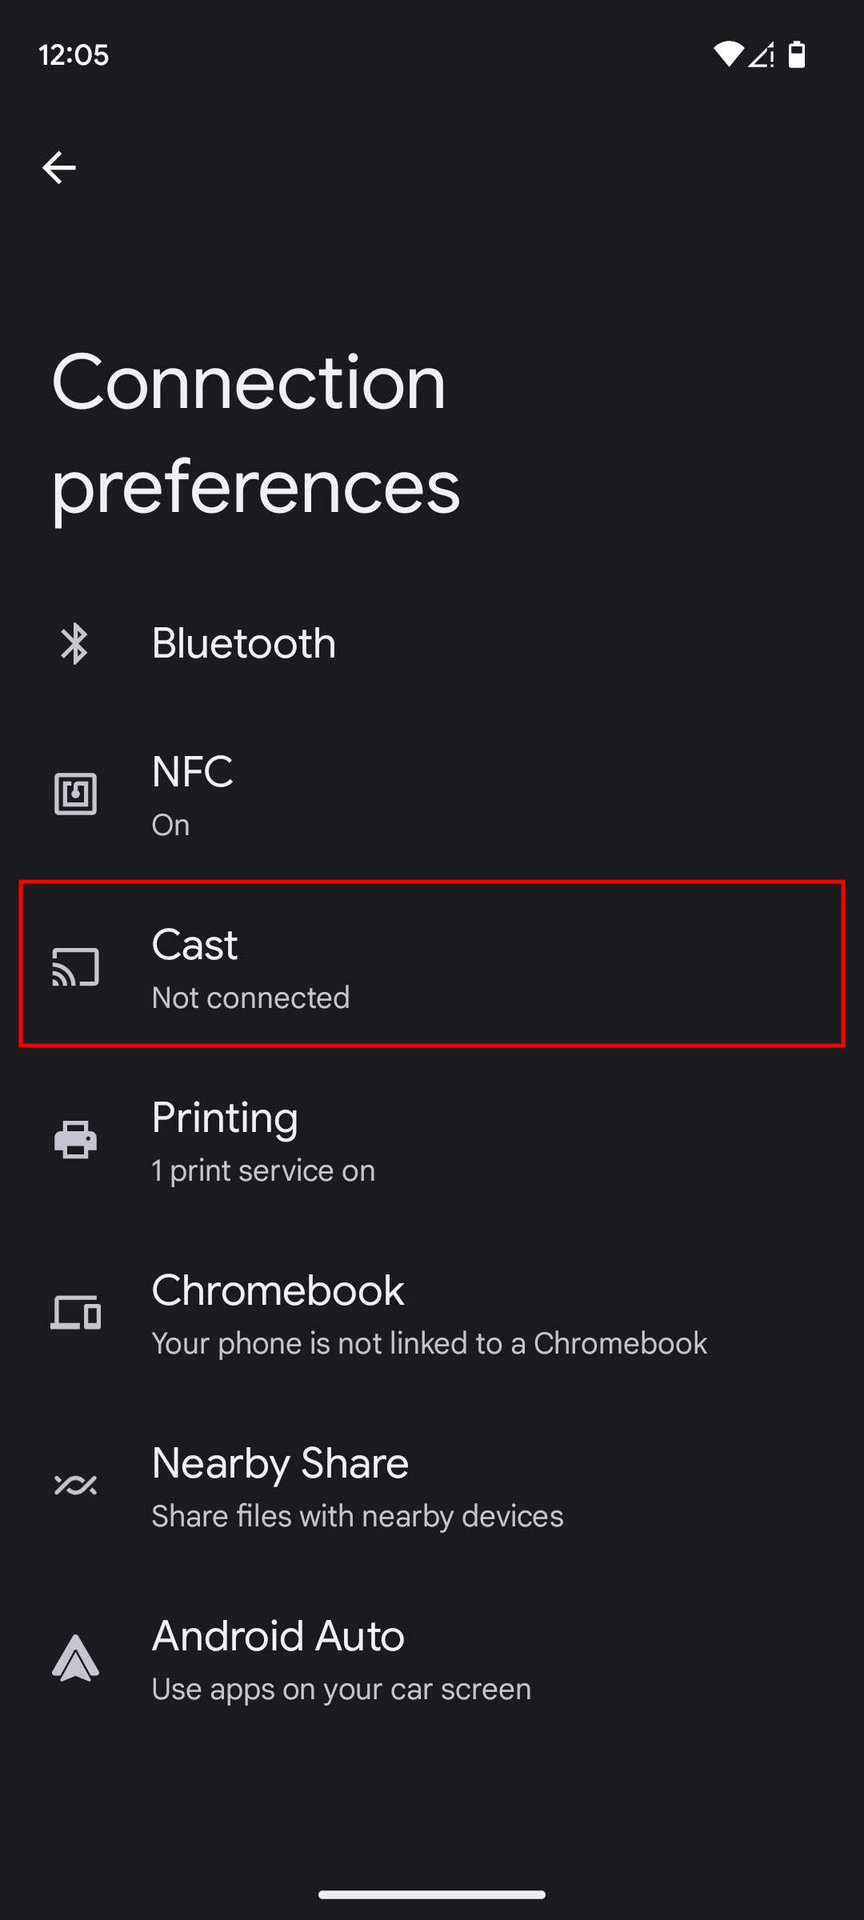864x1920 pixels.
Task: Tap 'Share files with nearby devices' text
Action: pos(357,1517)
